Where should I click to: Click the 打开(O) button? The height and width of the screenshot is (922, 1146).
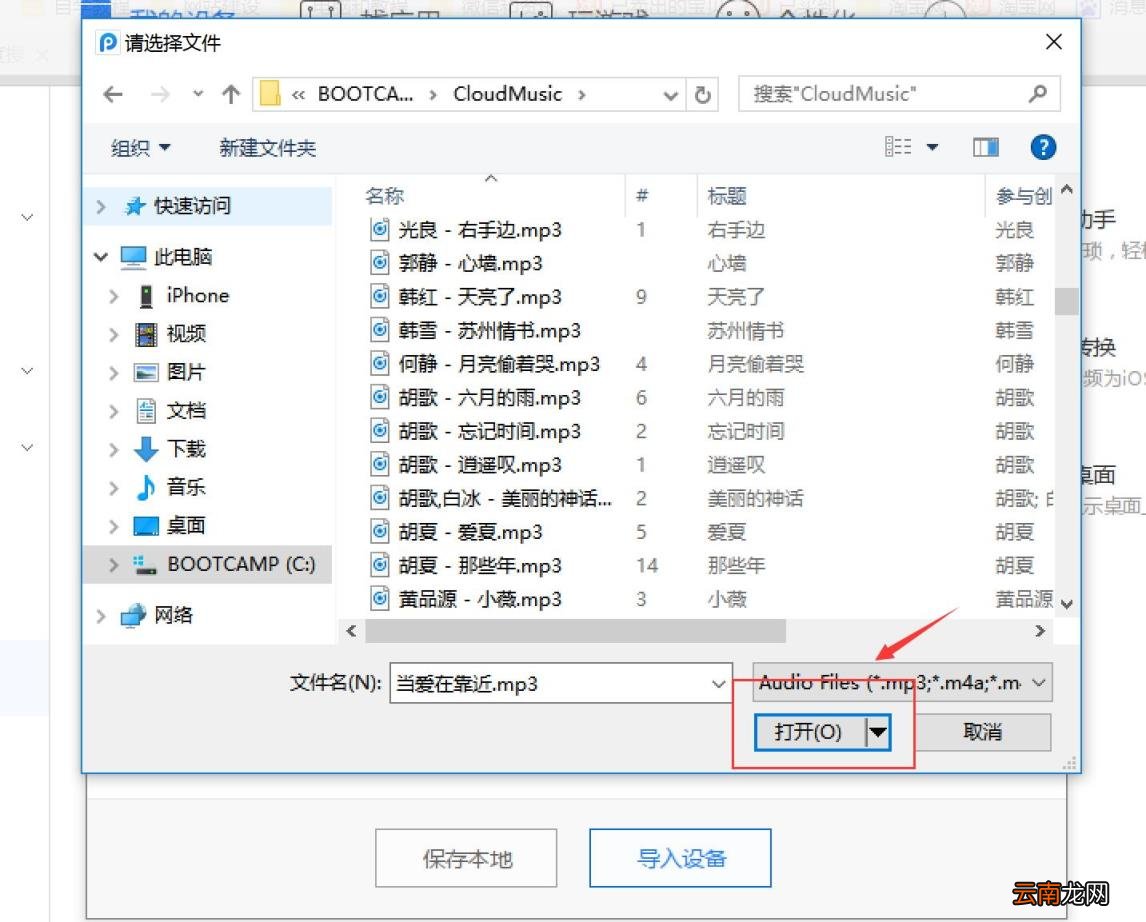pyautogui.click(x=810, y=731)
